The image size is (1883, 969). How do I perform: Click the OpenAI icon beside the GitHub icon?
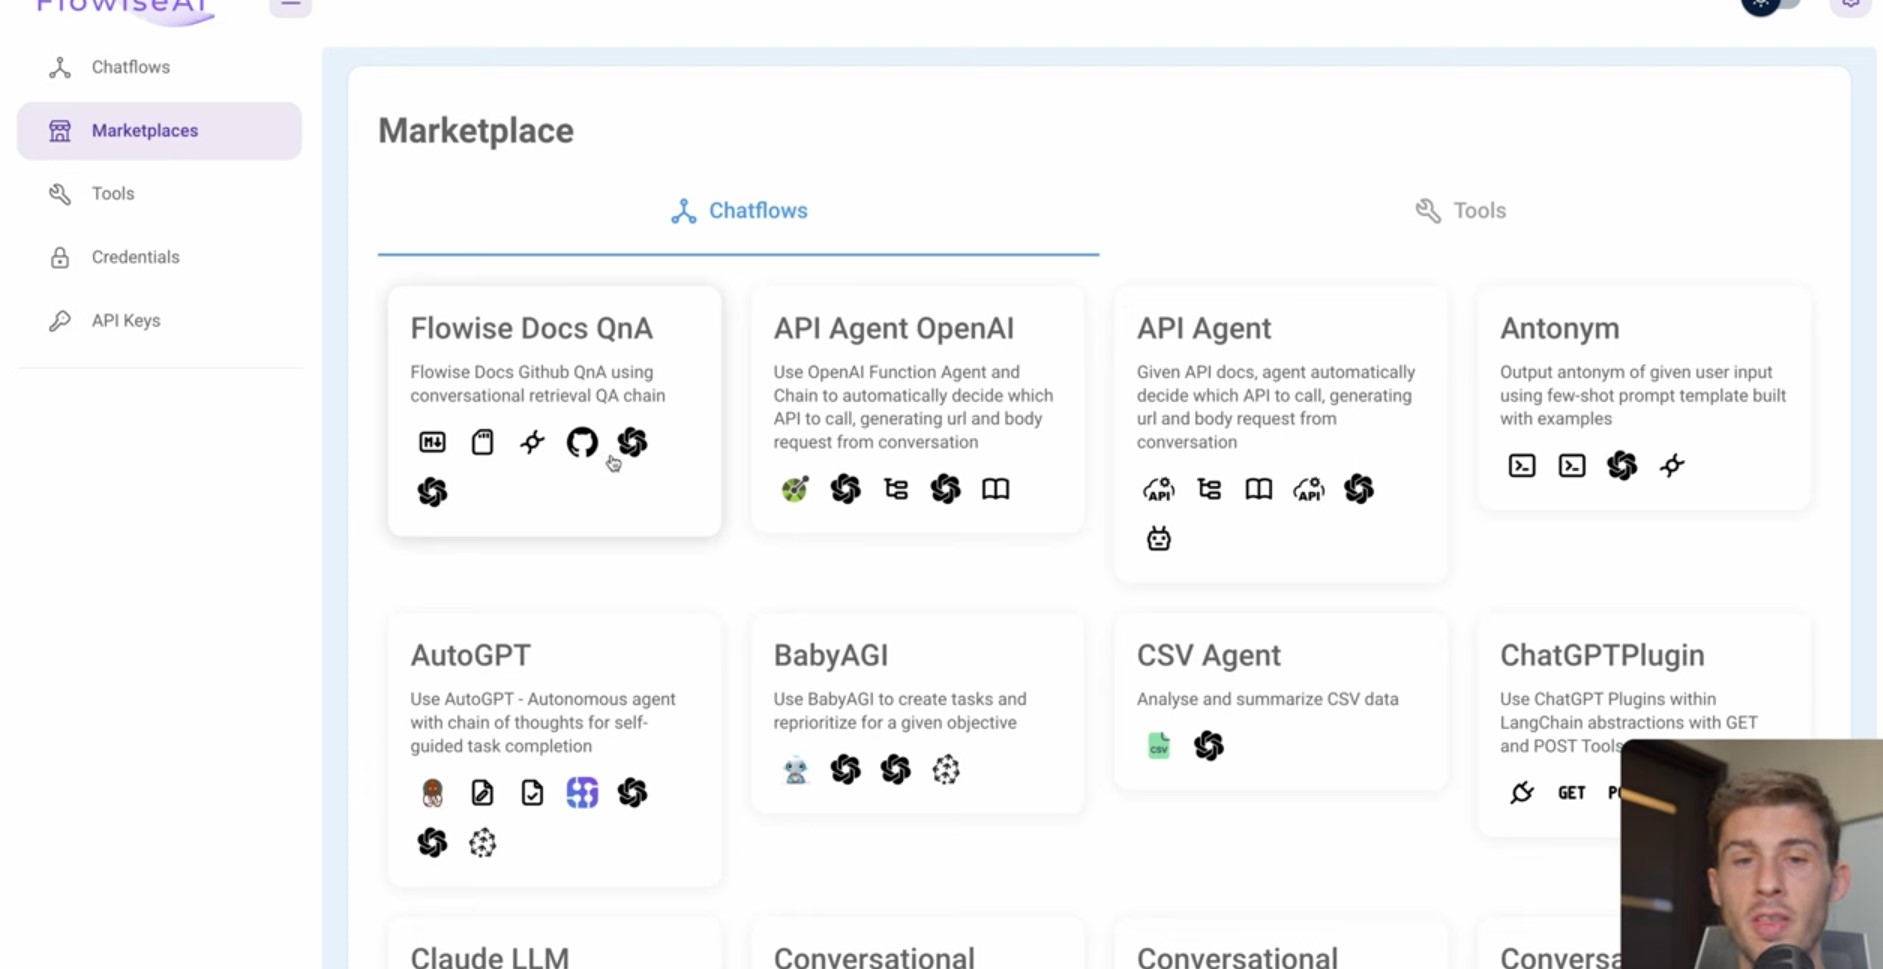point(632,442)
